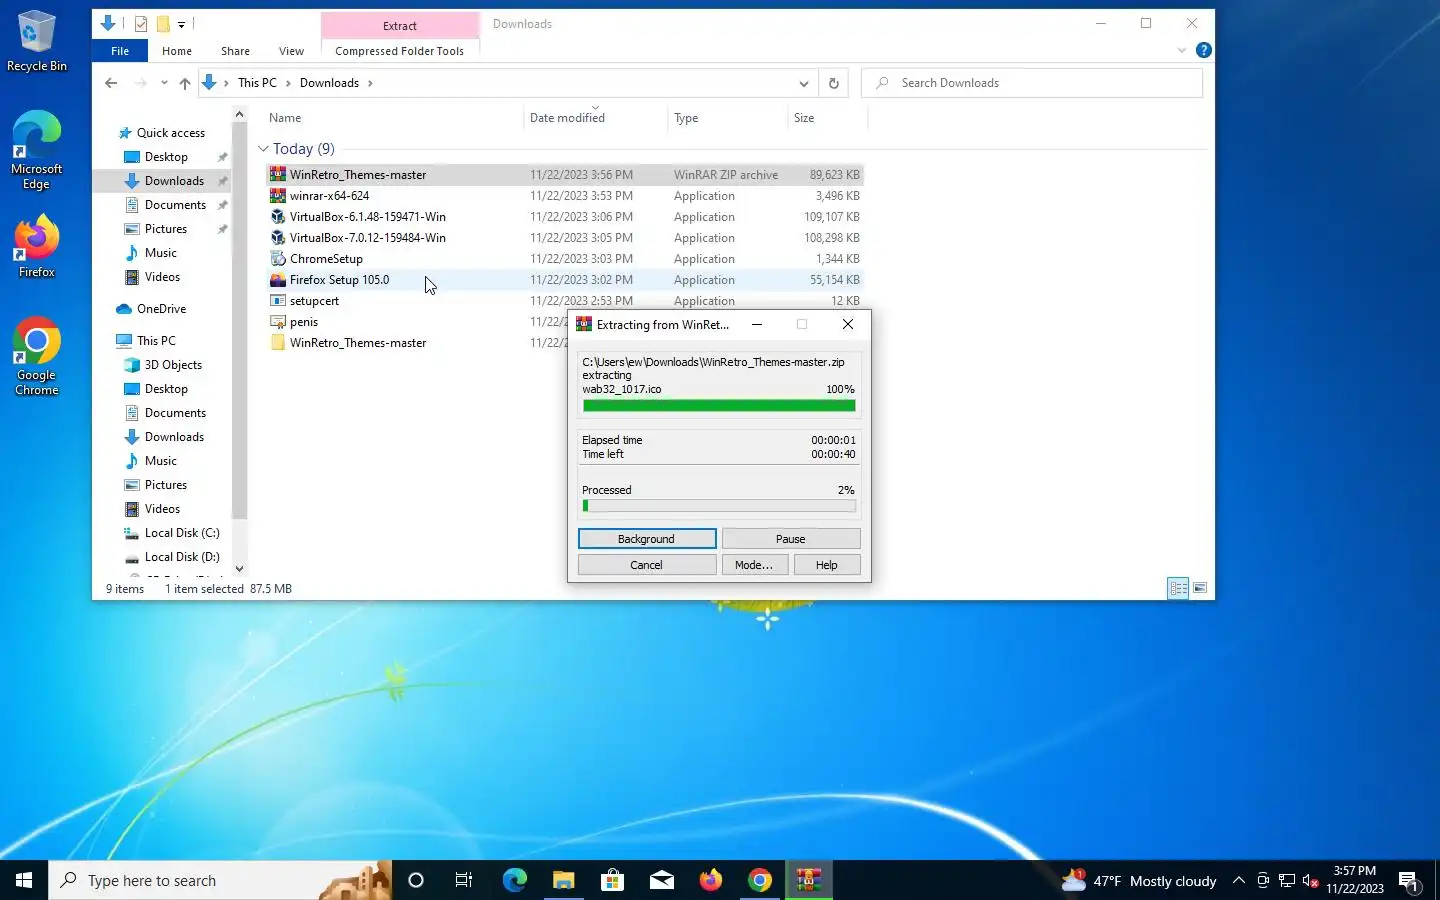
Task: Collapse the Today (9) group
Action: 264,149
